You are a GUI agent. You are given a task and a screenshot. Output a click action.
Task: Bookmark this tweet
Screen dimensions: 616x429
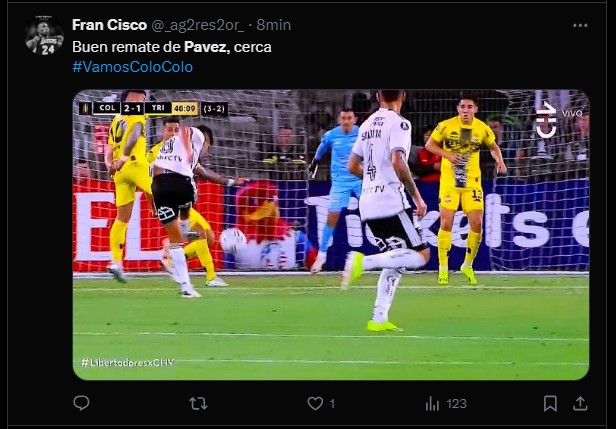pos(550,403)
